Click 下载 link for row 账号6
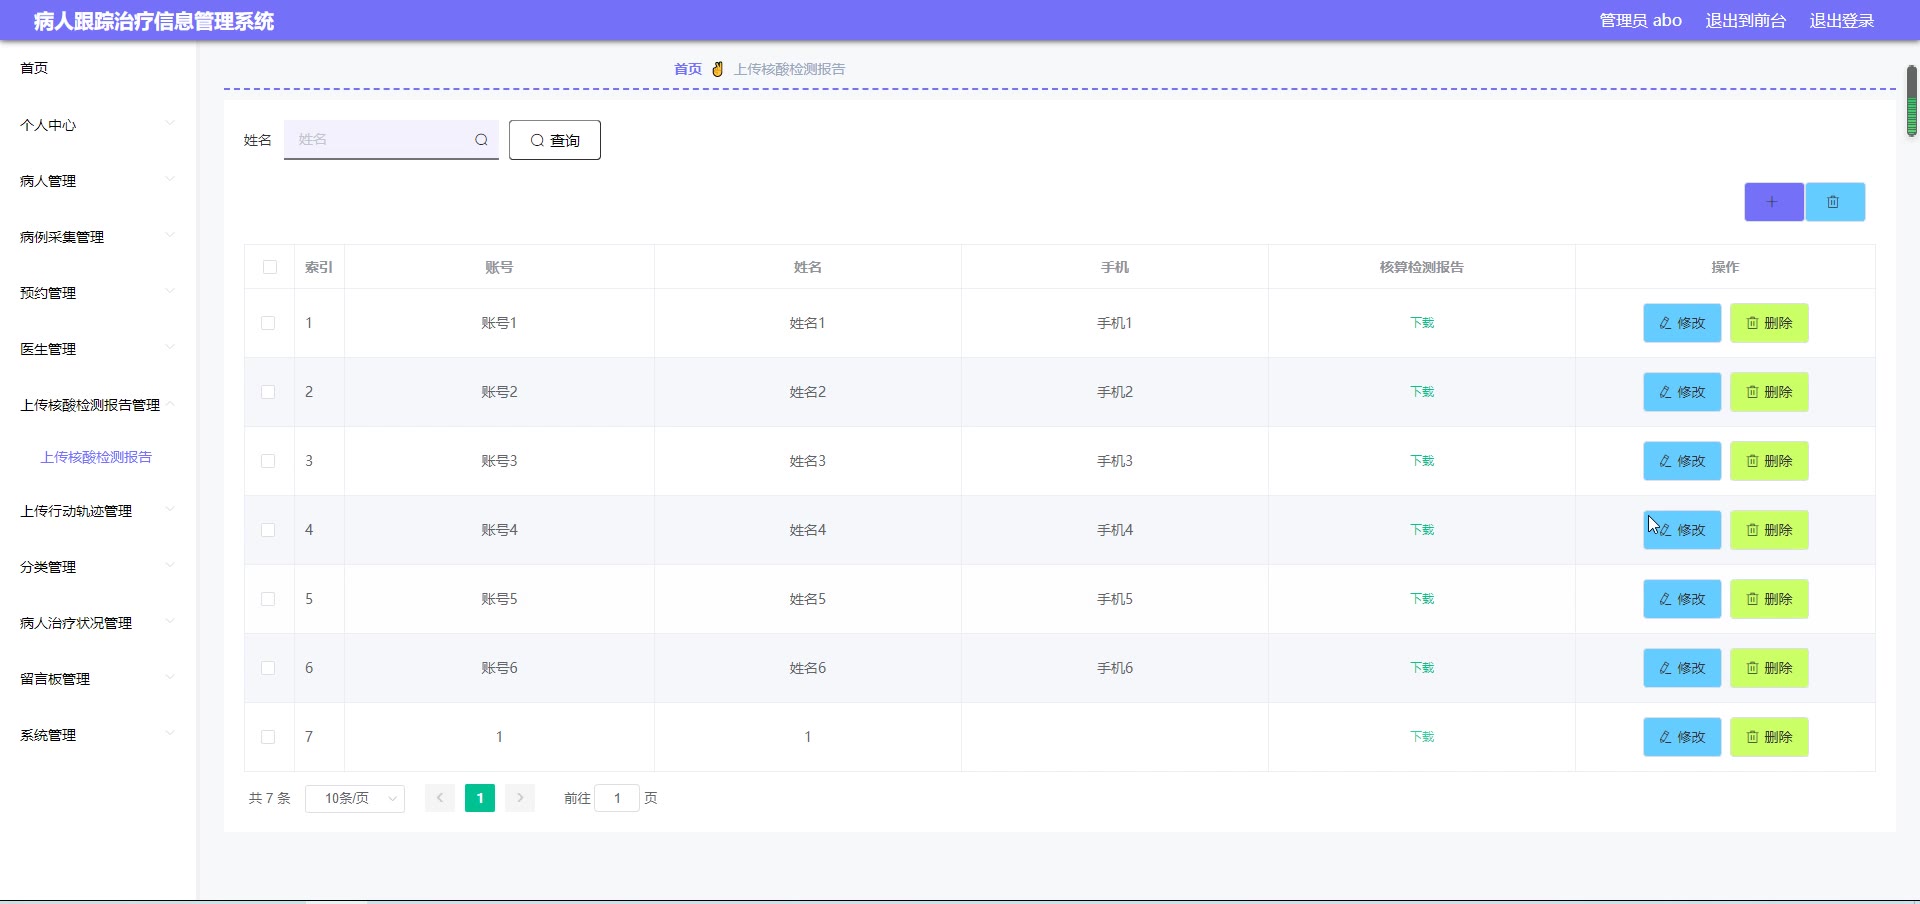The width and height of the screenshot is (1920, 904). [1422, 668]
